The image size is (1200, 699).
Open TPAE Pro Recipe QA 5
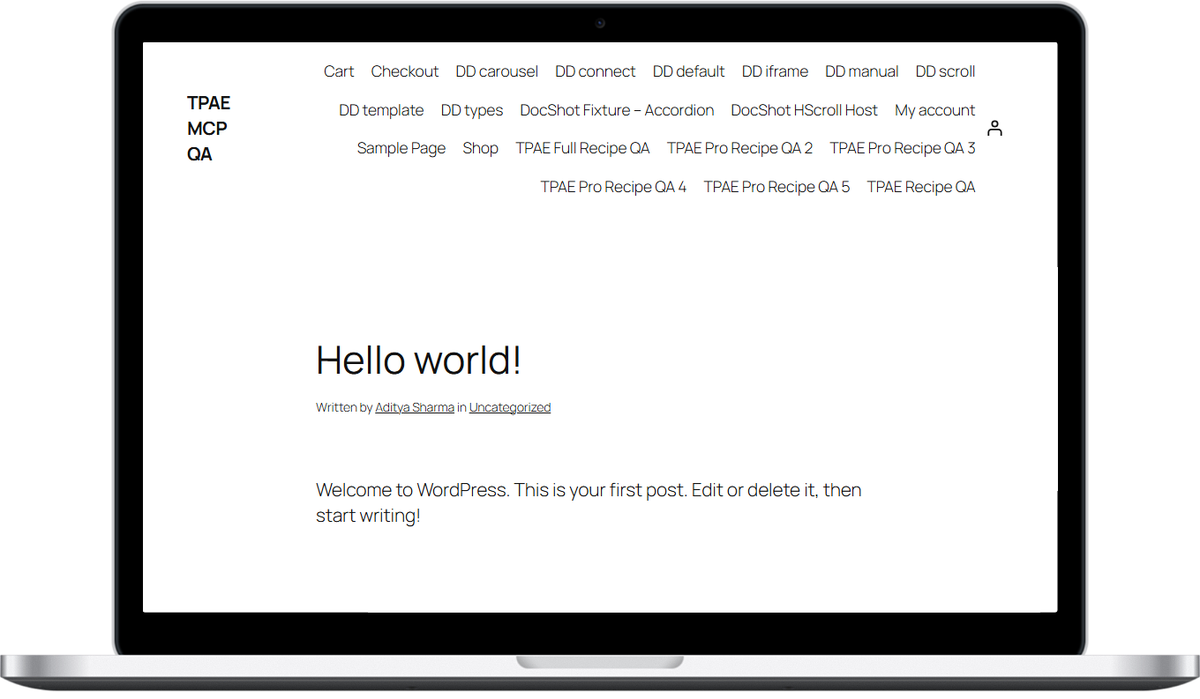(x=777, y=187)
